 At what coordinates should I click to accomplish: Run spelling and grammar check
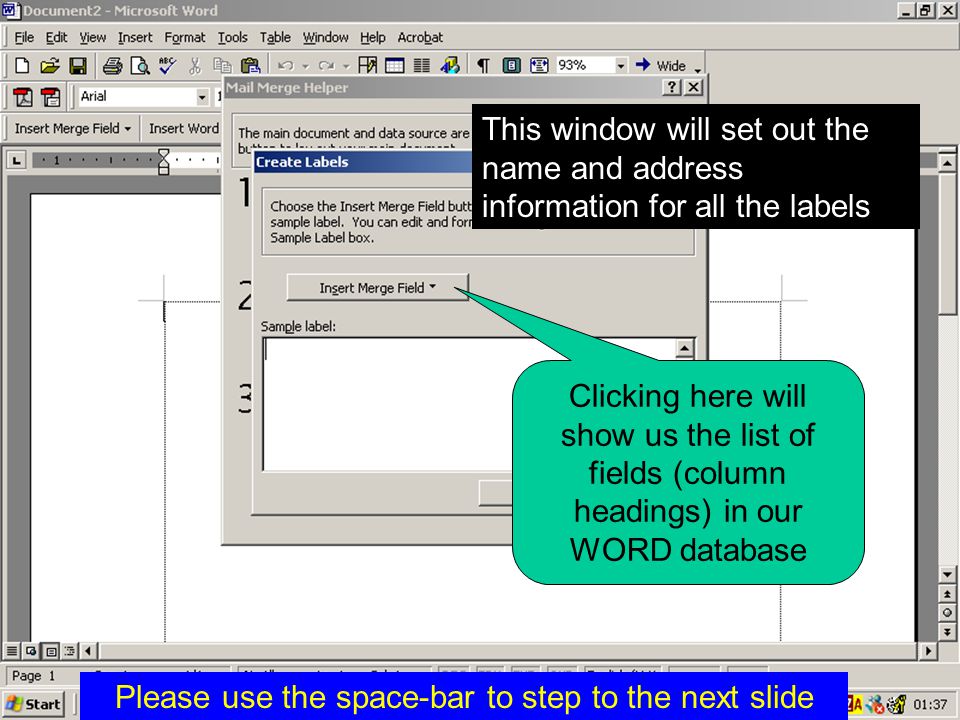coord(167,66)
